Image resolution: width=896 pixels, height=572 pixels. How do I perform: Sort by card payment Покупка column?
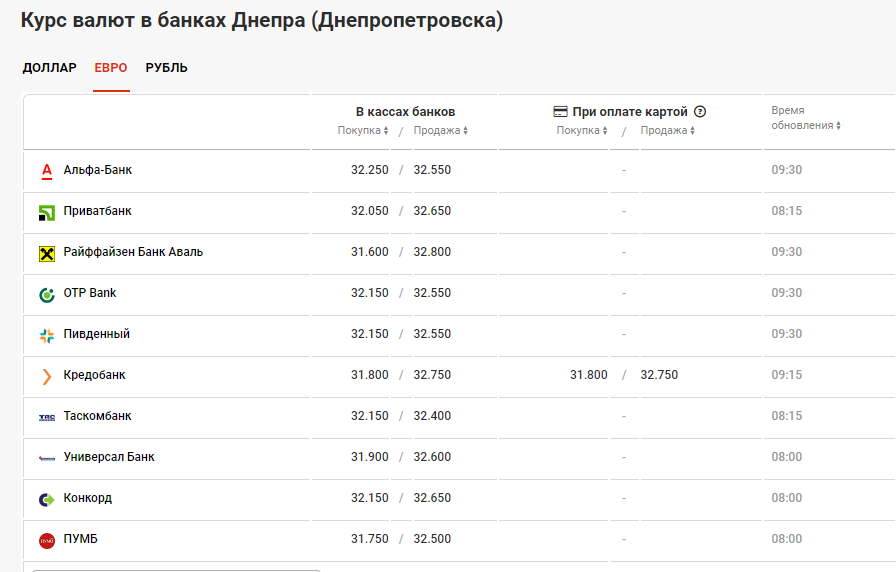582,130
